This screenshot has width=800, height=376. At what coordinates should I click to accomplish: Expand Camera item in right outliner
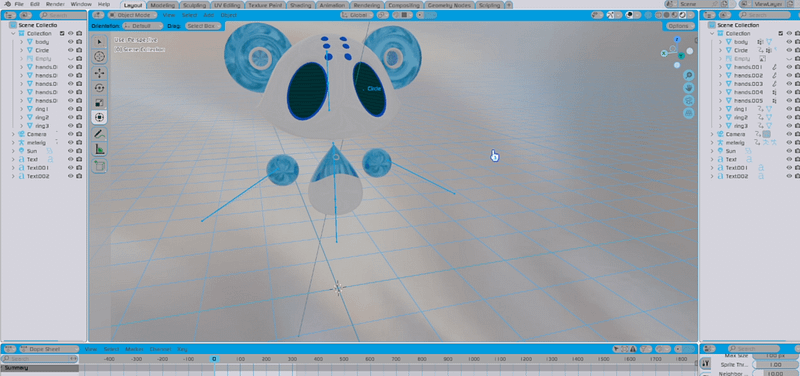pyautogui.click(x=712, y=134)
